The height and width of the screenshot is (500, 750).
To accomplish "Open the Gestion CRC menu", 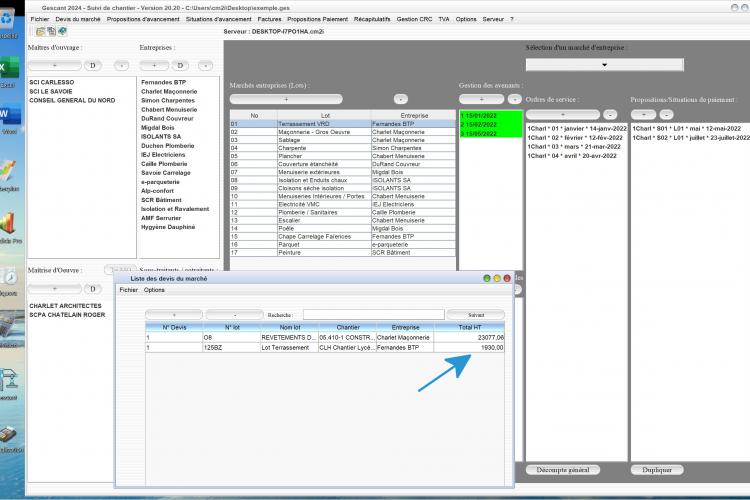I will click(414, 19).
